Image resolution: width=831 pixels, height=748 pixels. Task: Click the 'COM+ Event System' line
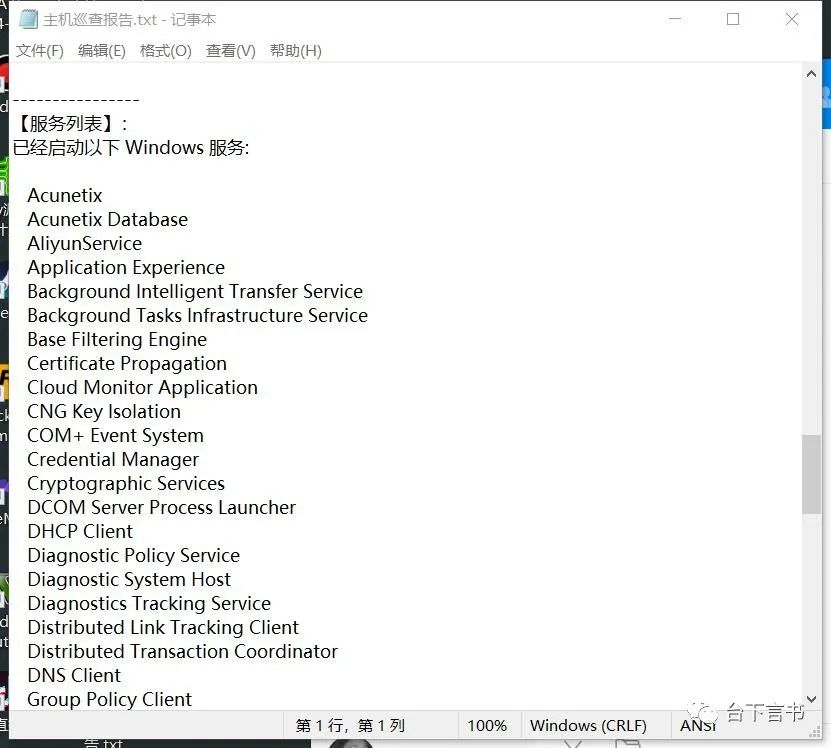click(x=116, y=436)
